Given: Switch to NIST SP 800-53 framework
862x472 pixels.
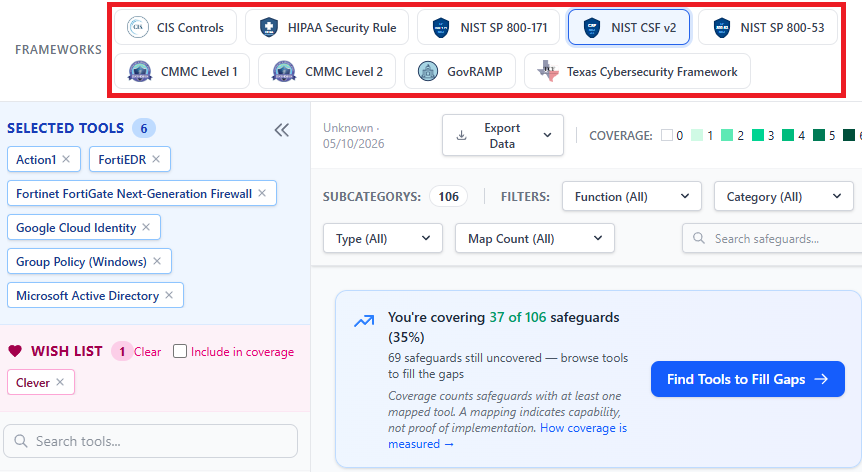Looking at the screenshot, I should (768, 27).
